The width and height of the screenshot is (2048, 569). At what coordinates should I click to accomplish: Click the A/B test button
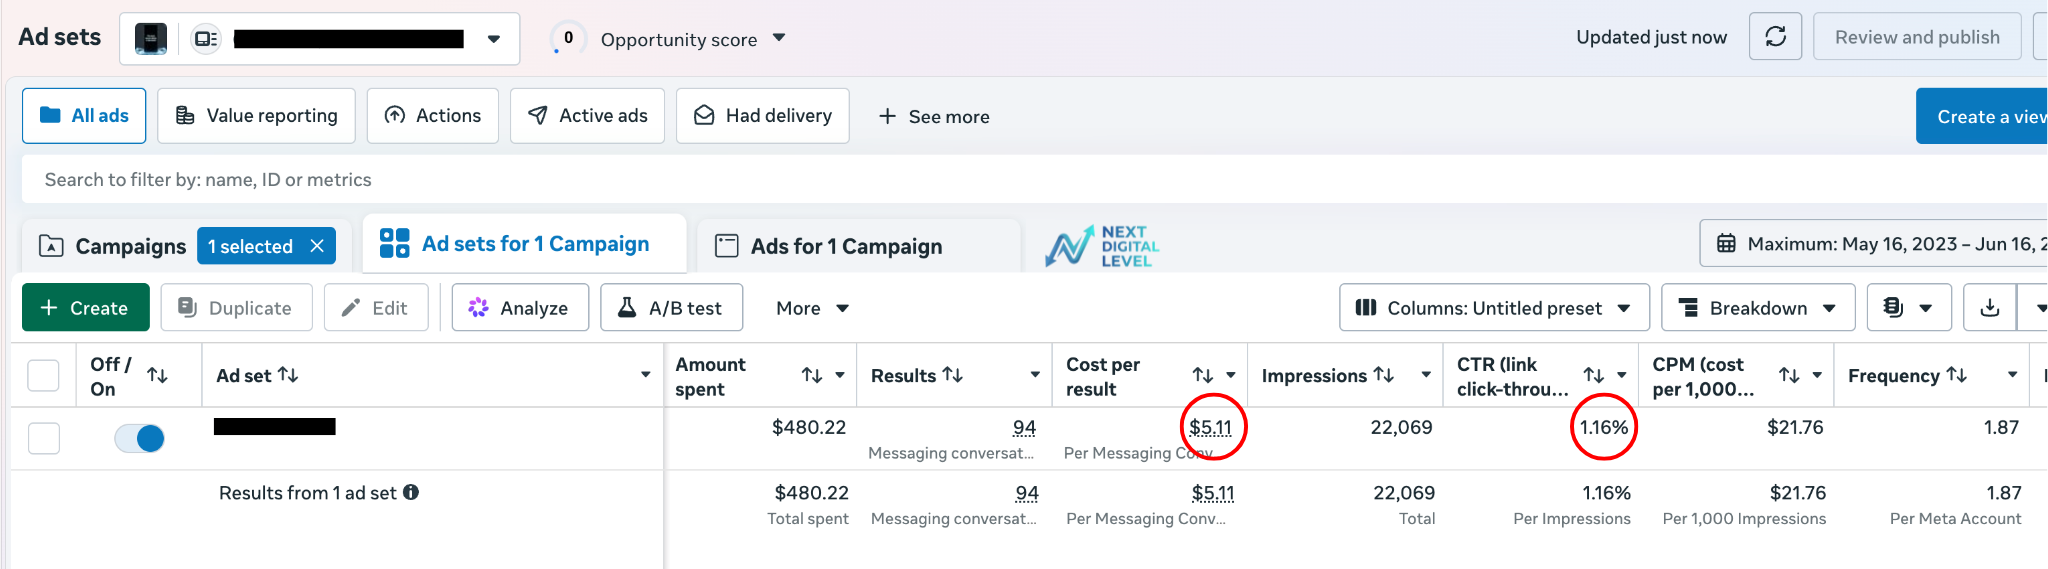pos(672,308)
